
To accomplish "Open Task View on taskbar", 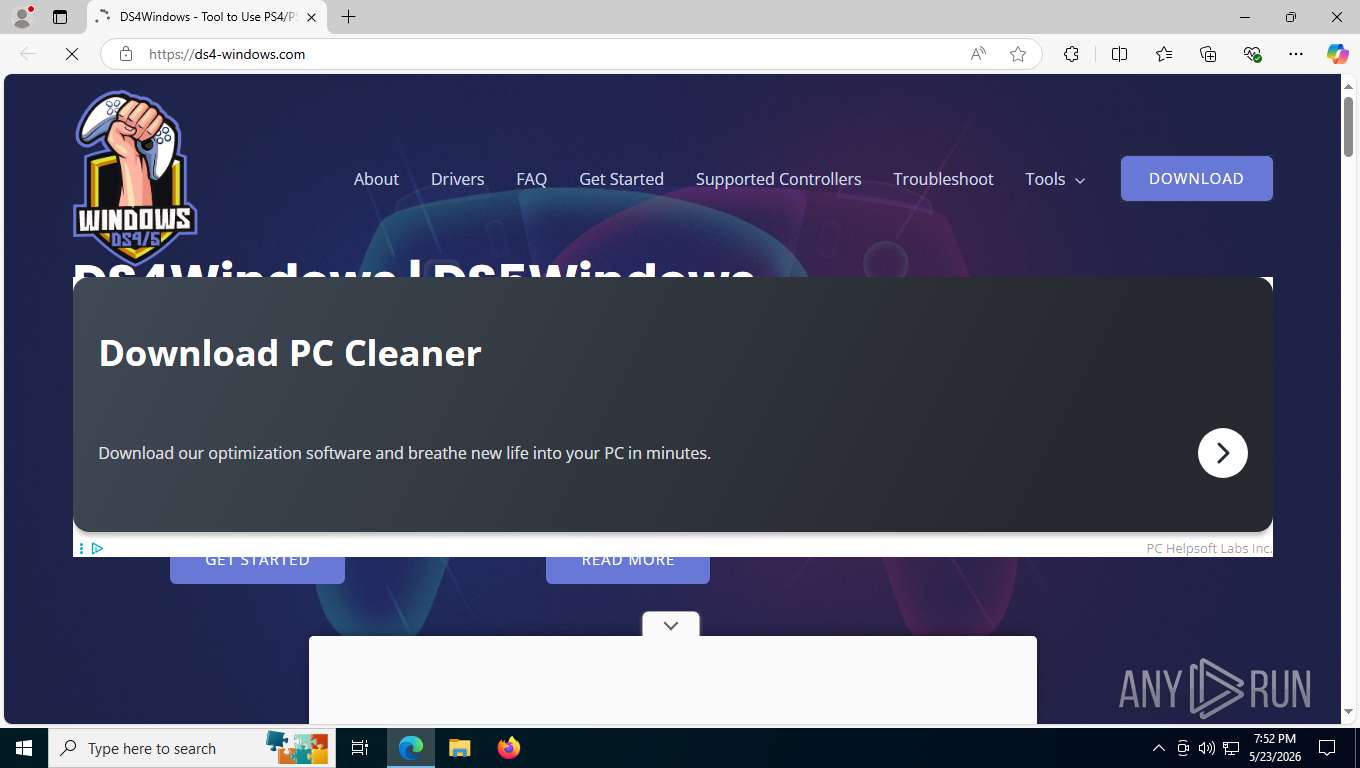I will pos(361,748).
